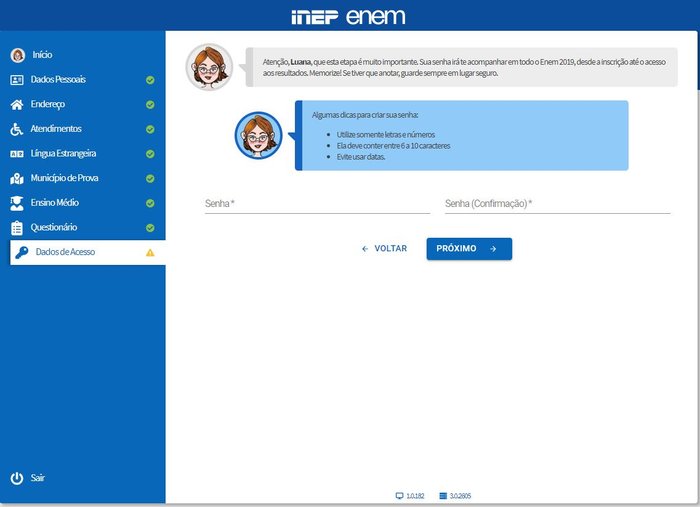Click the tip 'Utilize somente letras e números'
The image size is (700, 507).
pyautogui.click(x=386, y=134)
